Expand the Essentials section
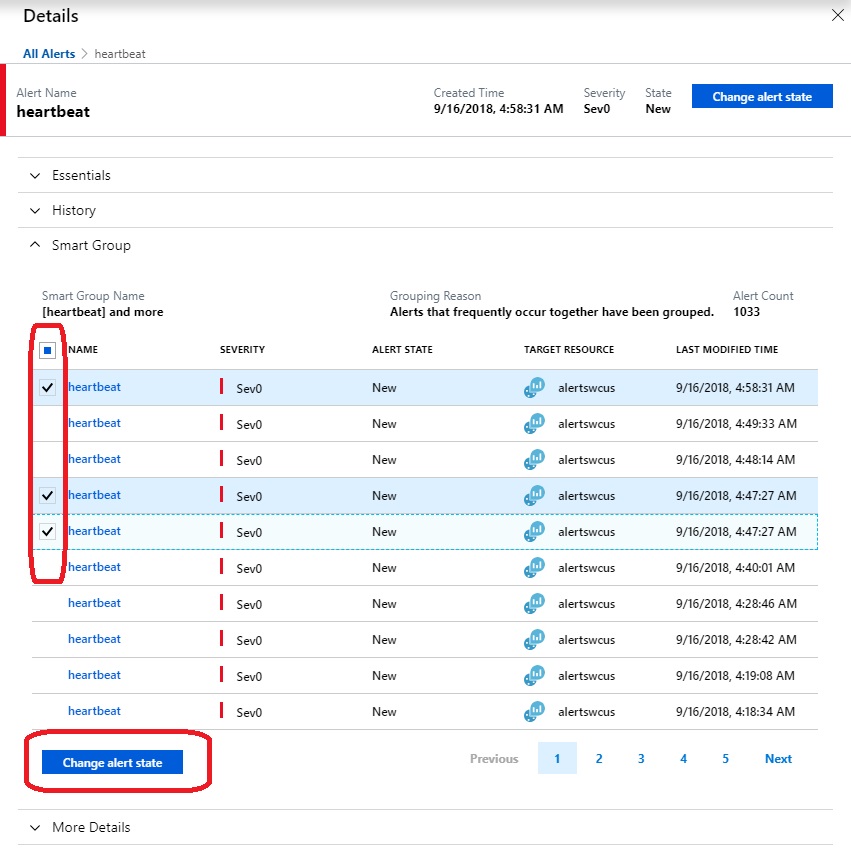Image resolution: width=851 pixels, height=862 pixels. pyautogui.click(x=81, y=175)
